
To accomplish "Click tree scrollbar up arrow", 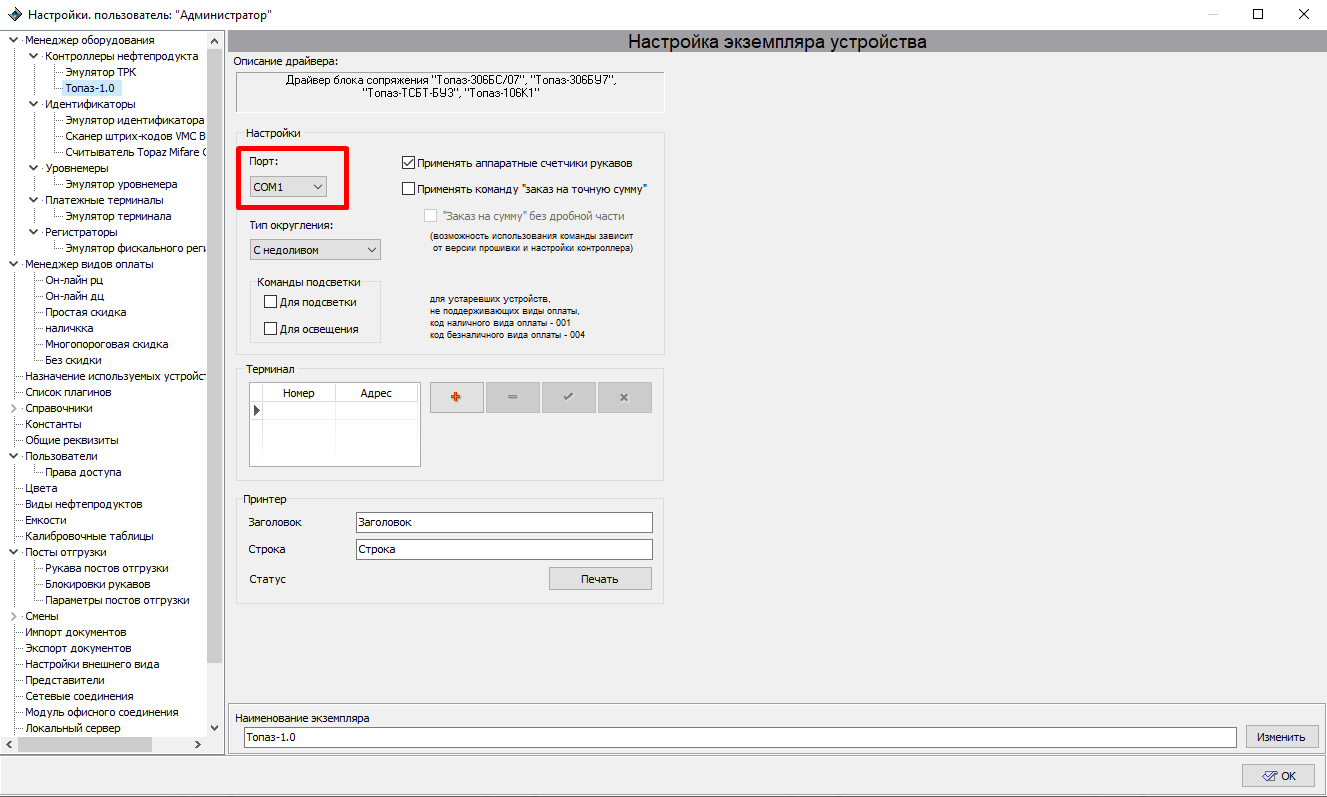I will coord(214,40).
